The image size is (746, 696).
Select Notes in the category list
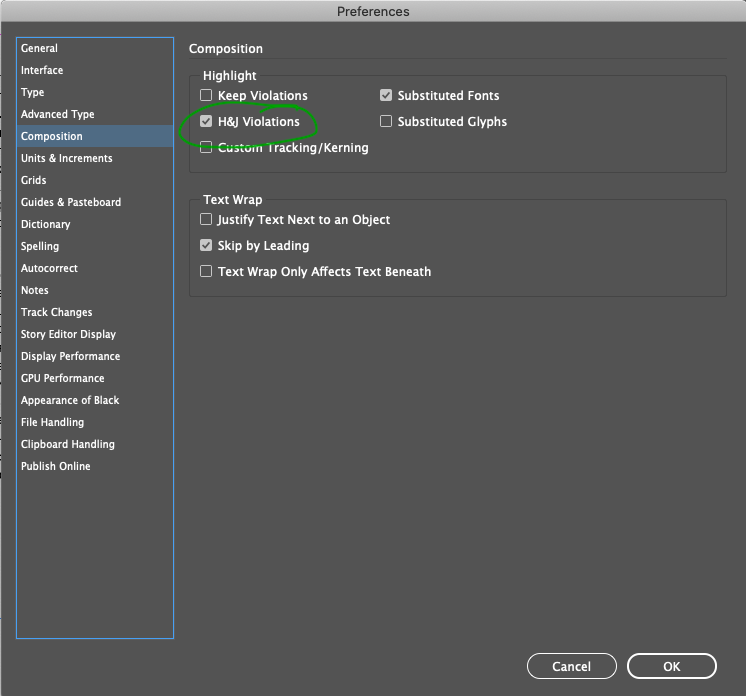pyautogui.click(x=95, y=290)
